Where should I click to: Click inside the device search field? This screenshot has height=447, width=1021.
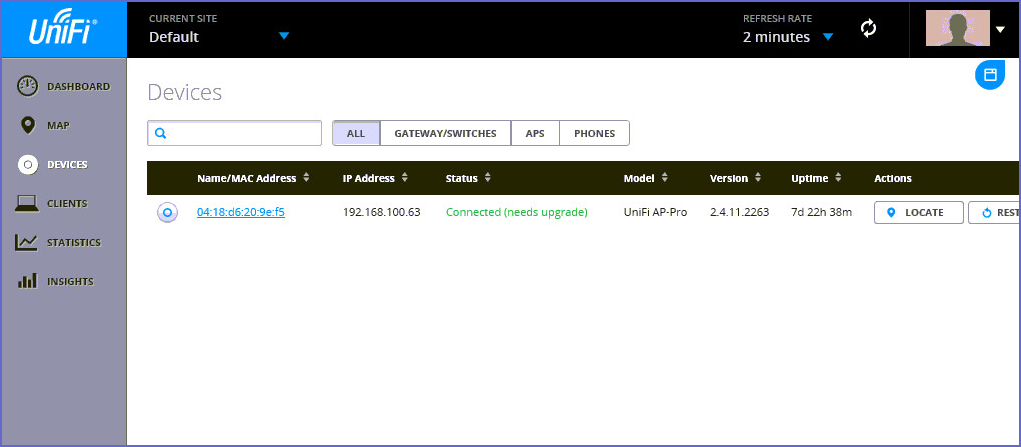point(234,134)
